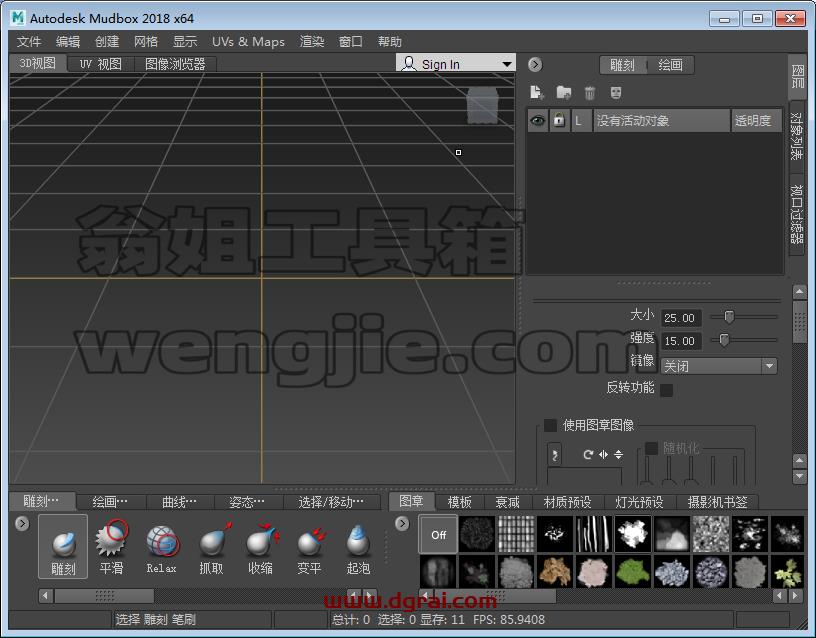Switch layer mode to 绘画
816x638 pixels.
(670, 65)
